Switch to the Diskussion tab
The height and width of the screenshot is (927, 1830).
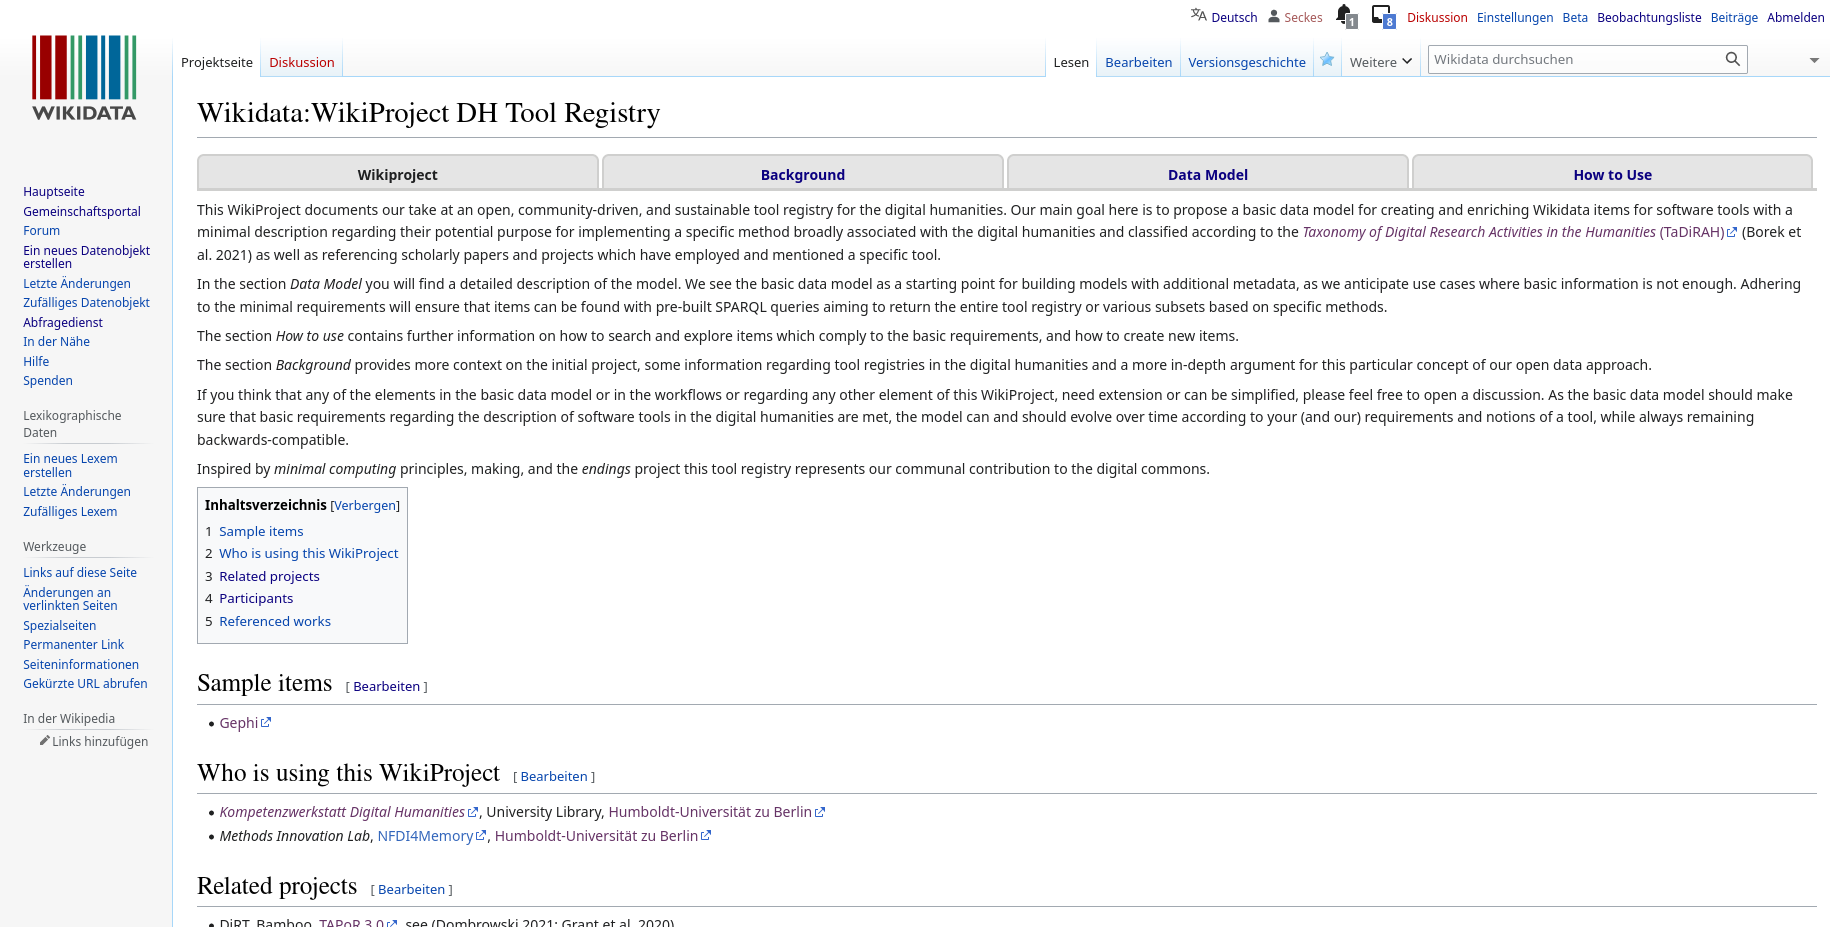coord(301,61)
